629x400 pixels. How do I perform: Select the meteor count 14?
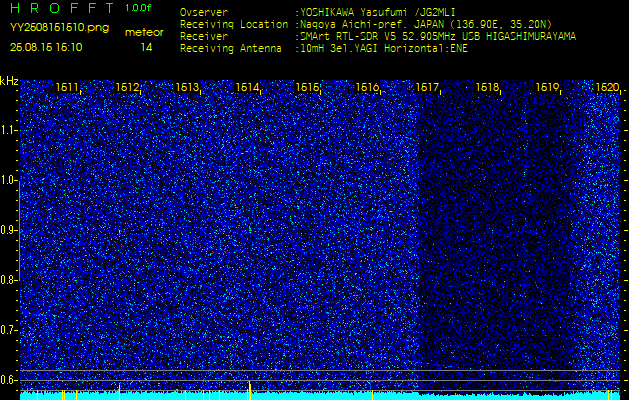click(x=146, y=48)
